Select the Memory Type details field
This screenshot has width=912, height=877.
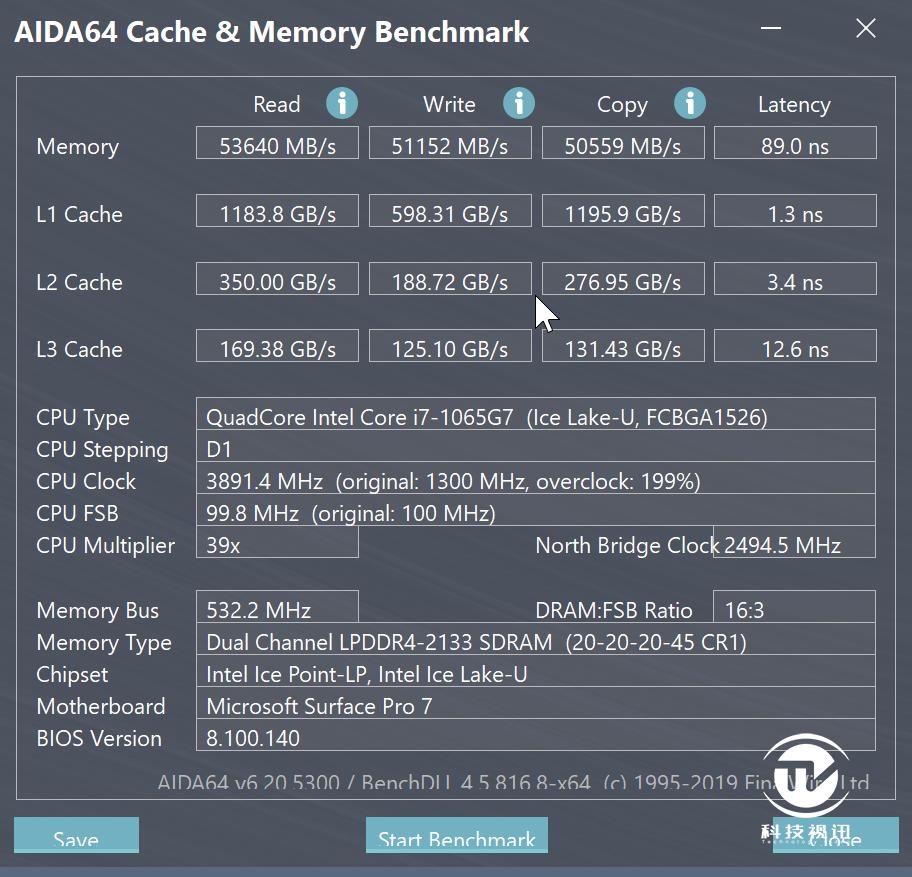[x=535, y=641]
